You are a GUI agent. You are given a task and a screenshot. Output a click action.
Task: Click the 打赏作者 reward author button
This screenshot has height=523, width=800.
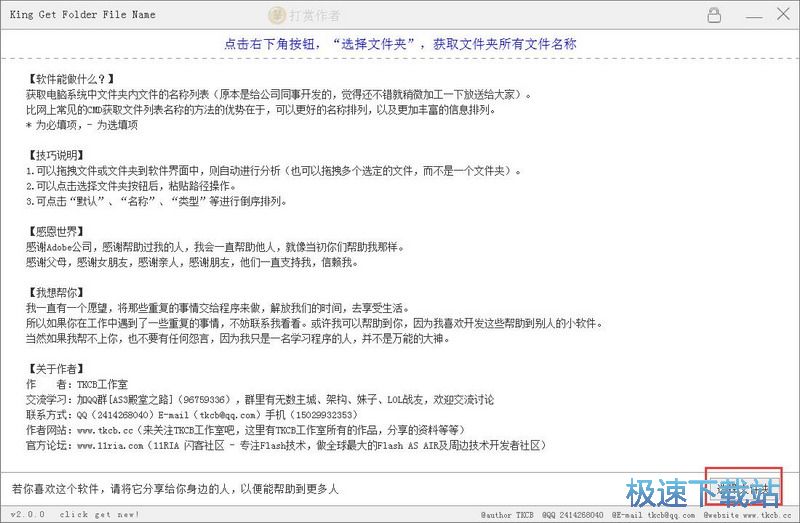[305, 15]
